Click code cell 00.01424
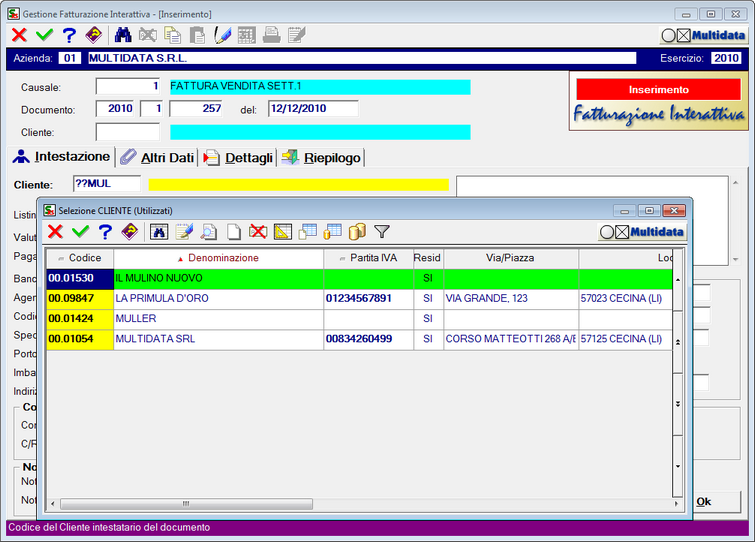The height and width of the screenshot is (542, 755). pos(80,319)
